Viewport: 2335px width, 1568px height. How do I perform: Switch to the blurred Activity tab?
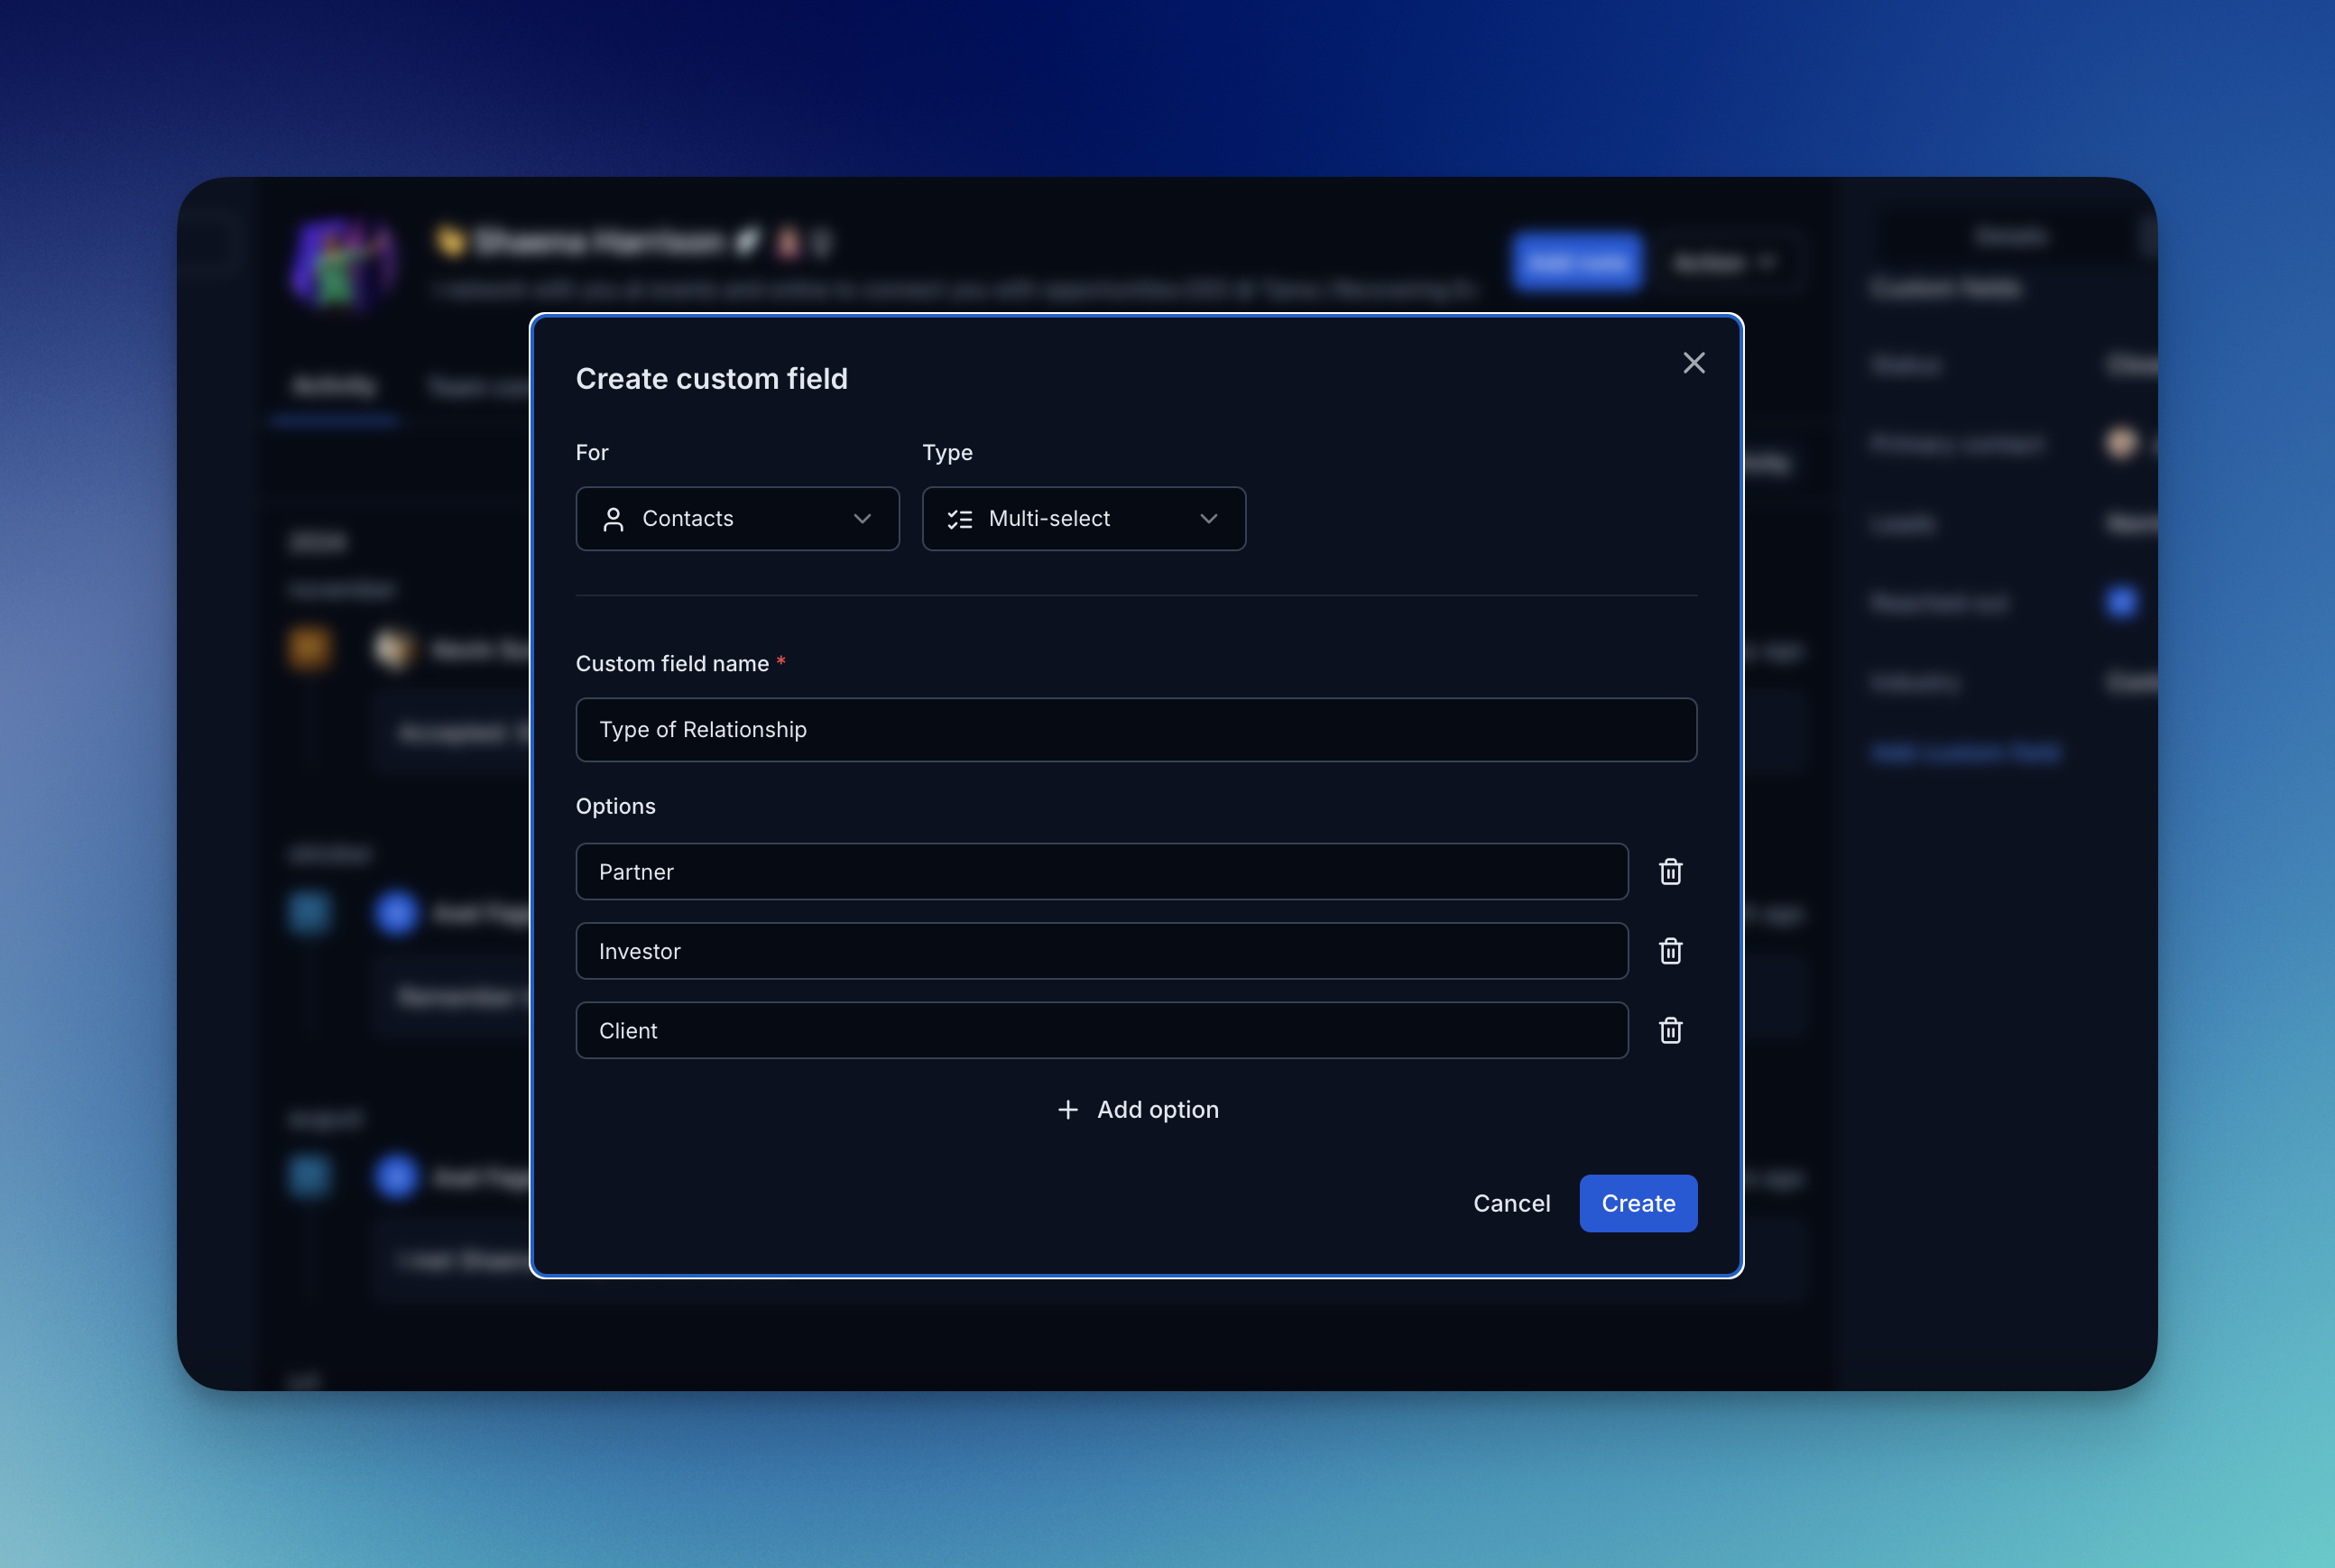point(334,386)
